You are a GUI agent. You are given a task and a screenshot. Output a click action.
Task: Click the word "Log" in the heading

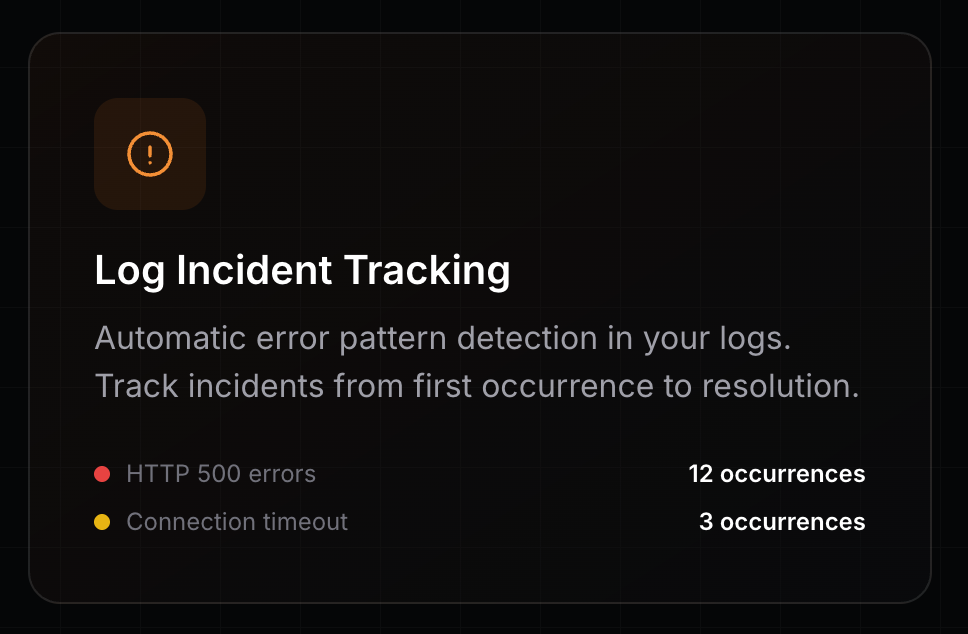(130, 272)
